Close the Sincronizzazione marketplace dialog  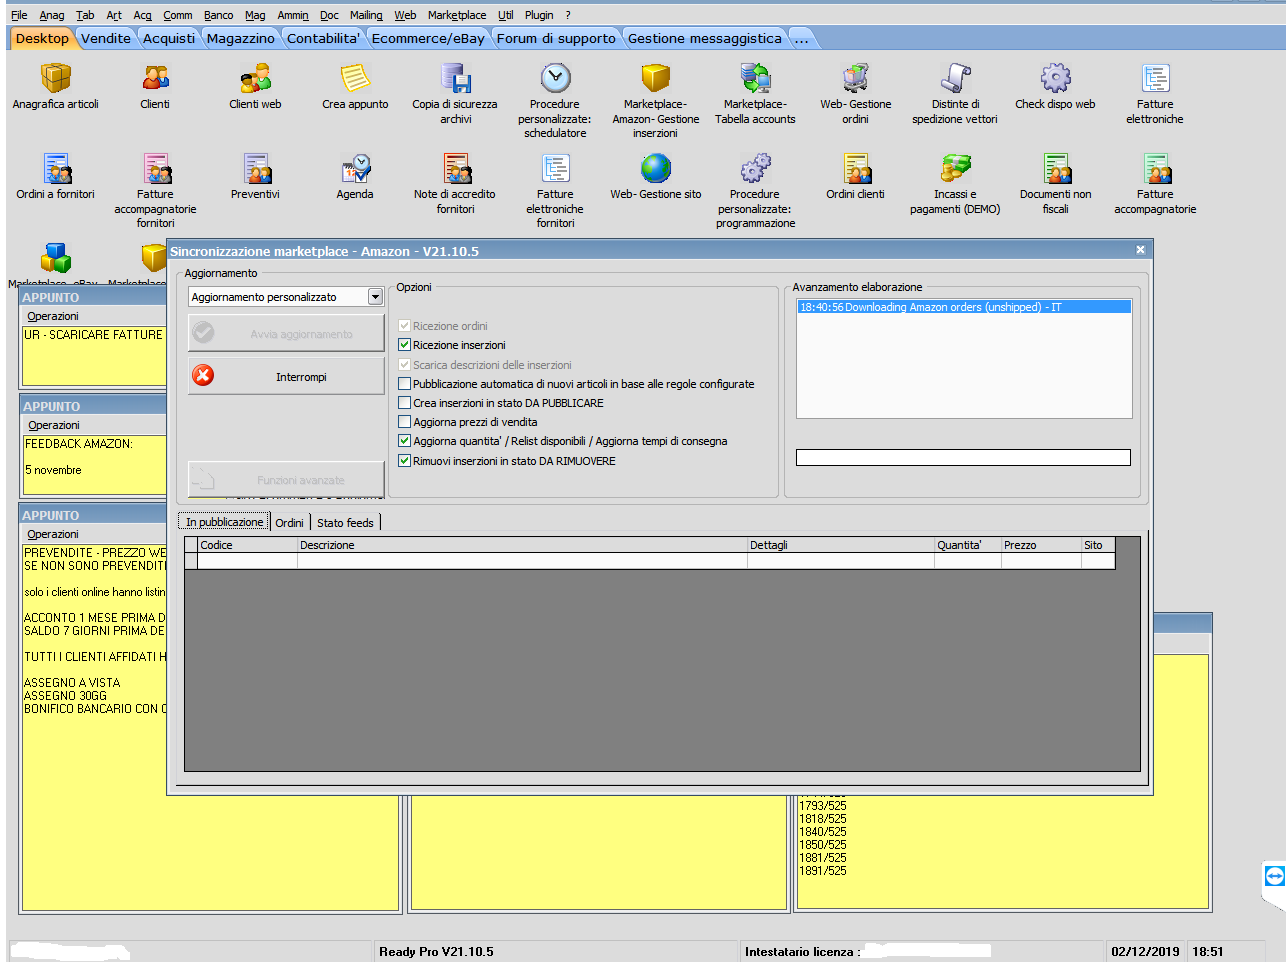(x=1140, y=250)
